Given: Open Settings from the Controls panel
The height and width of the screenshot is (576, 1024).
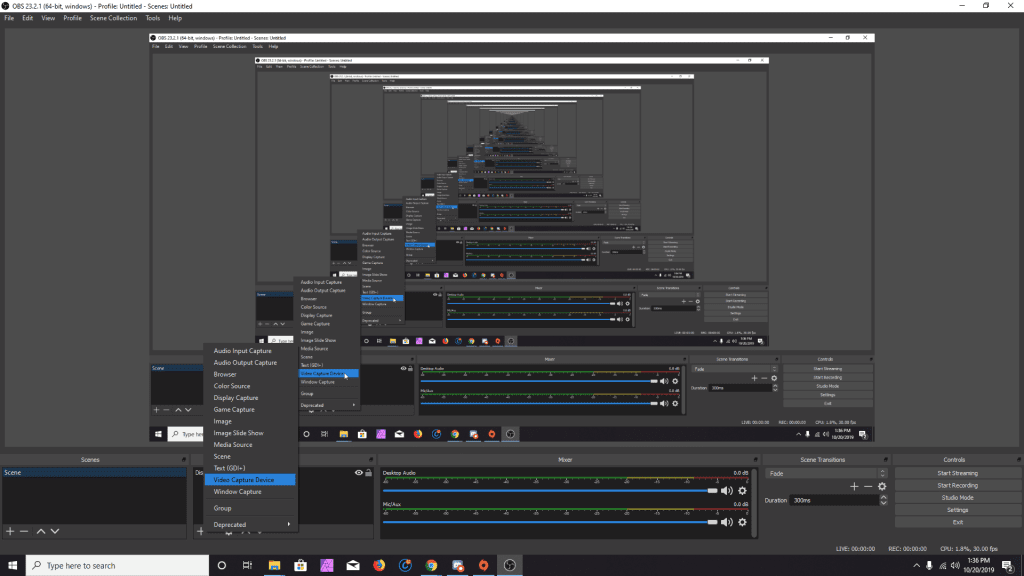Looking at the screenshot, I should [957, 510].
